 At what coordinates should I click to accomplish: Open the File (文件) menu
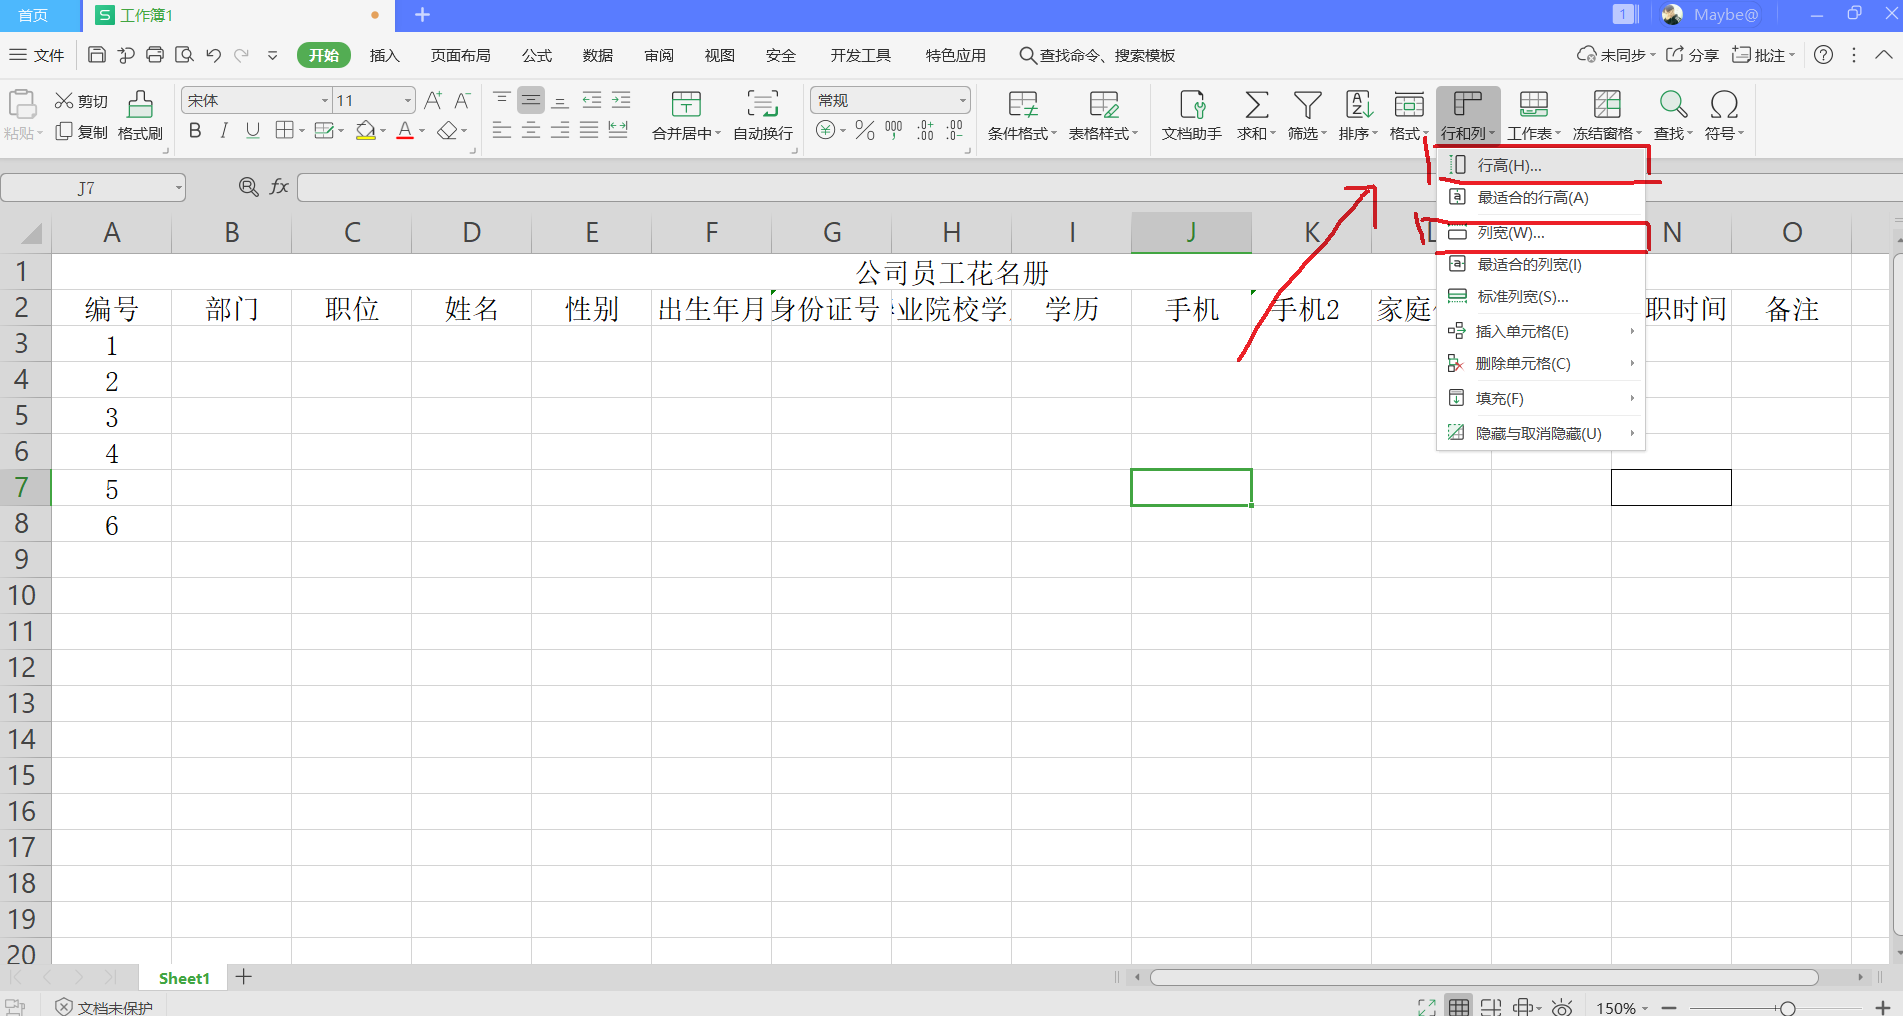(x=37, y=55)
